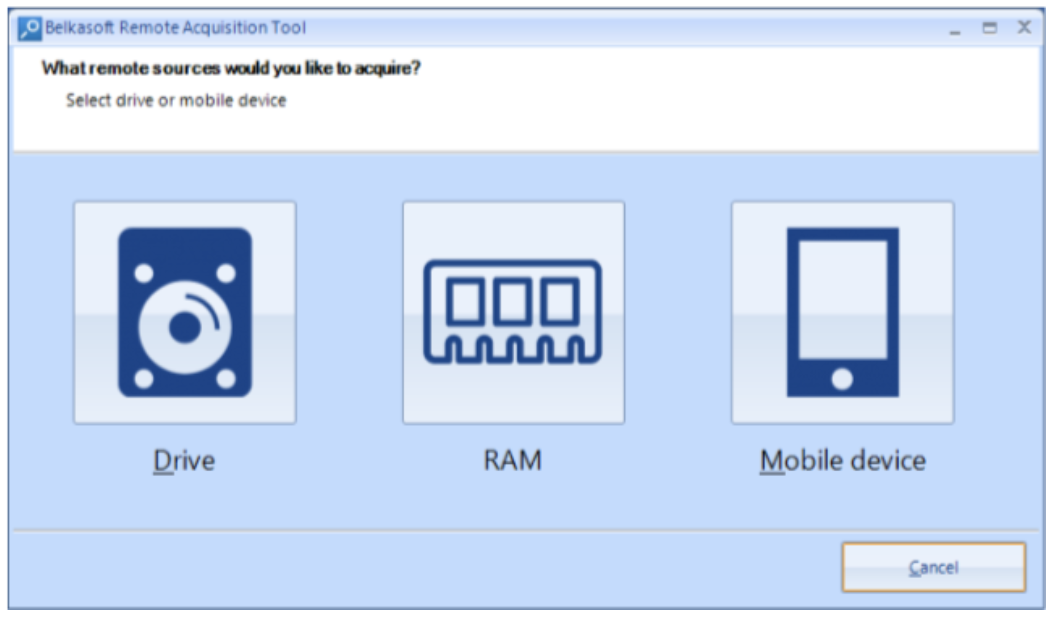Click the Belkasoft magnifier app icon

point(29,28)
